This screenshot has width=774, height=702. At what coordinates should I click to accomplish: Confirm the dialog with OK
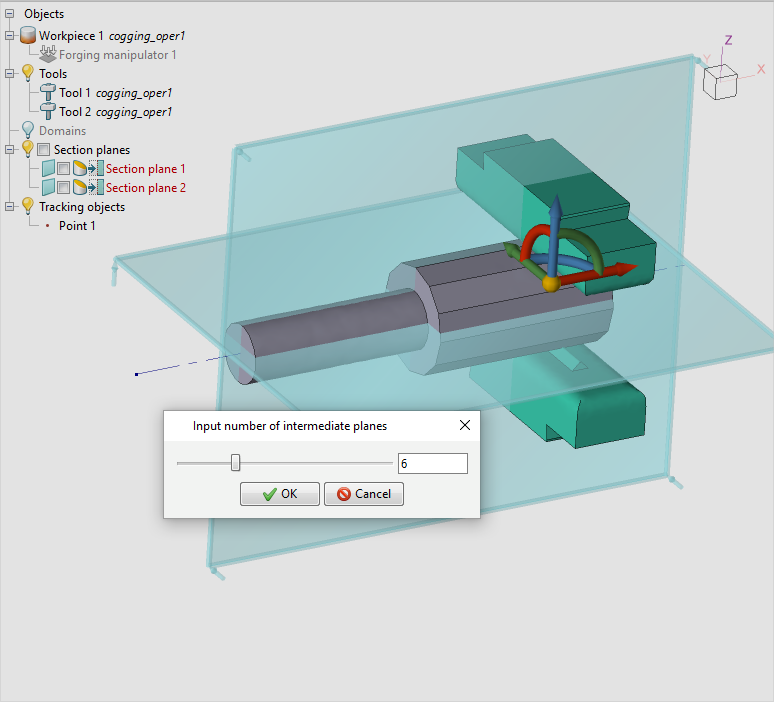pyautogui.click(x=280, y=494)
